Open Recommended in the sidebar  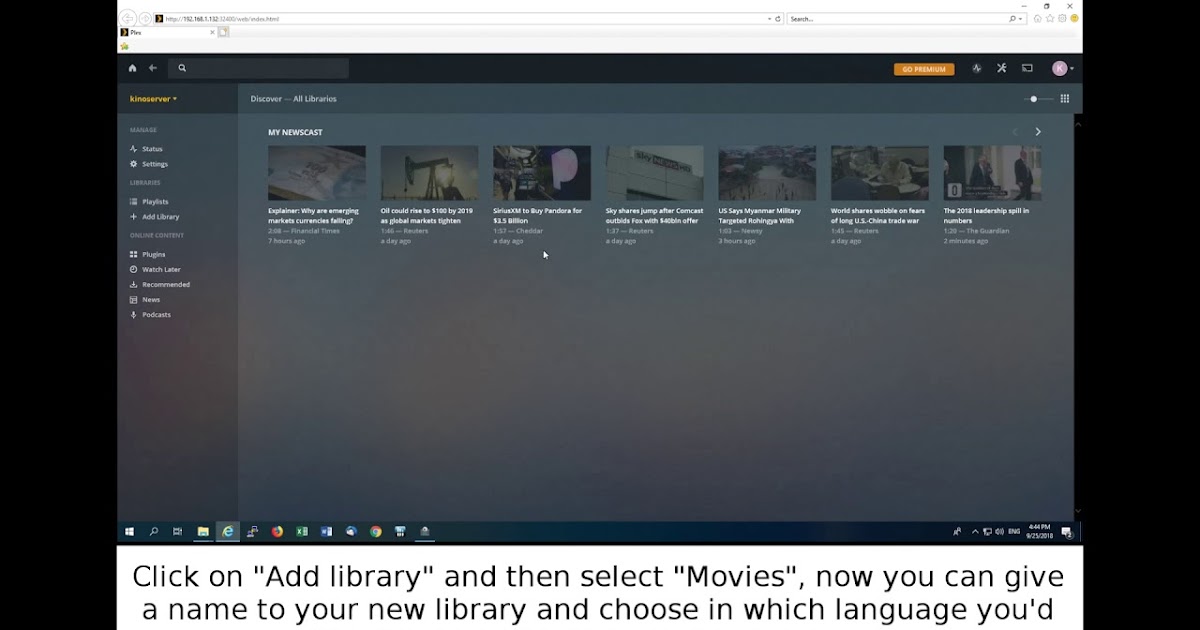pos(166,285)
